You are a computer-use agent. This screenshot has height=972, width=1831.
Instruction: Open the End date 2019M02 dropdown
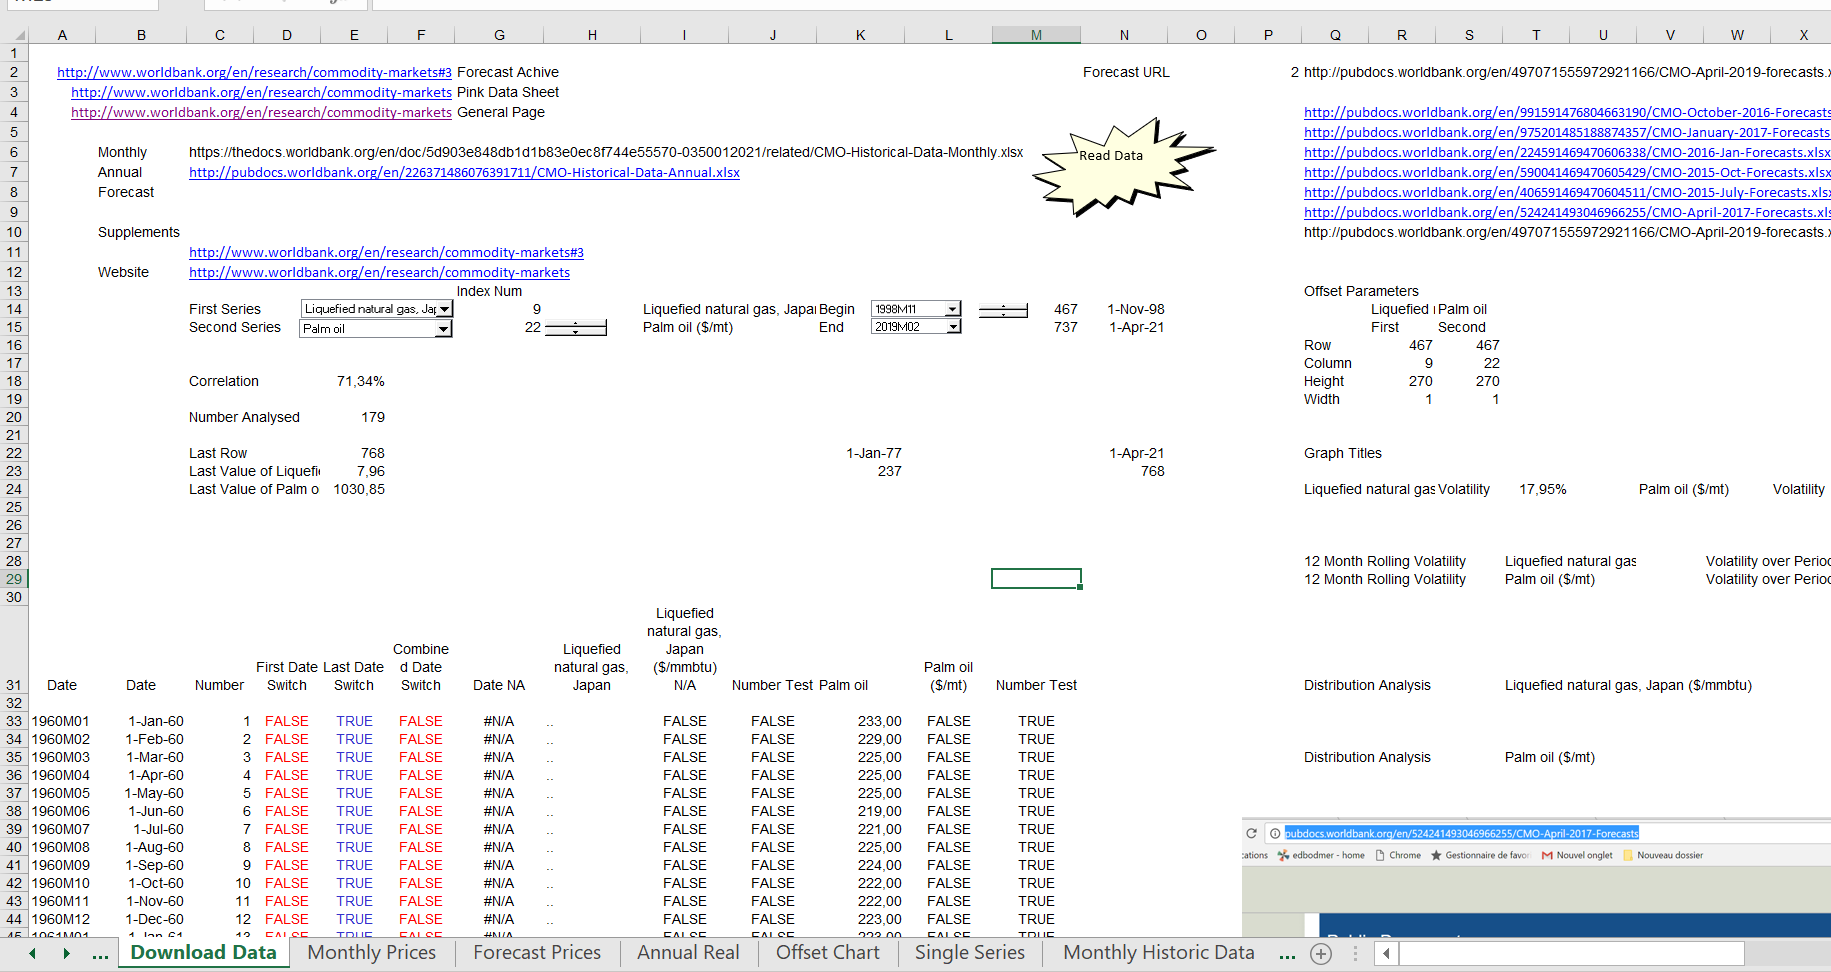(951, 326)
